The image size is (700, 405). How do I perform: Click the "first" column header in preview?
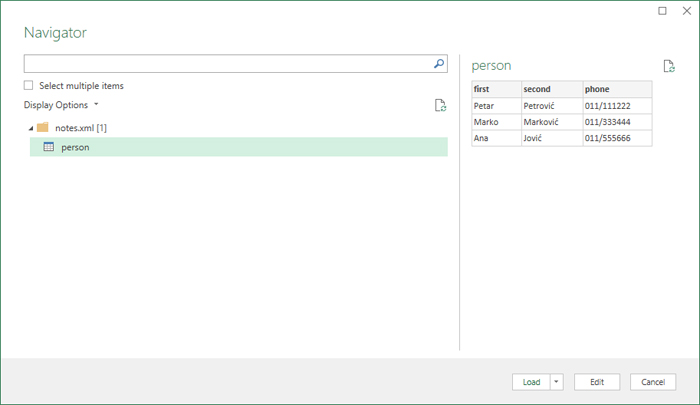tap(496, 89)
